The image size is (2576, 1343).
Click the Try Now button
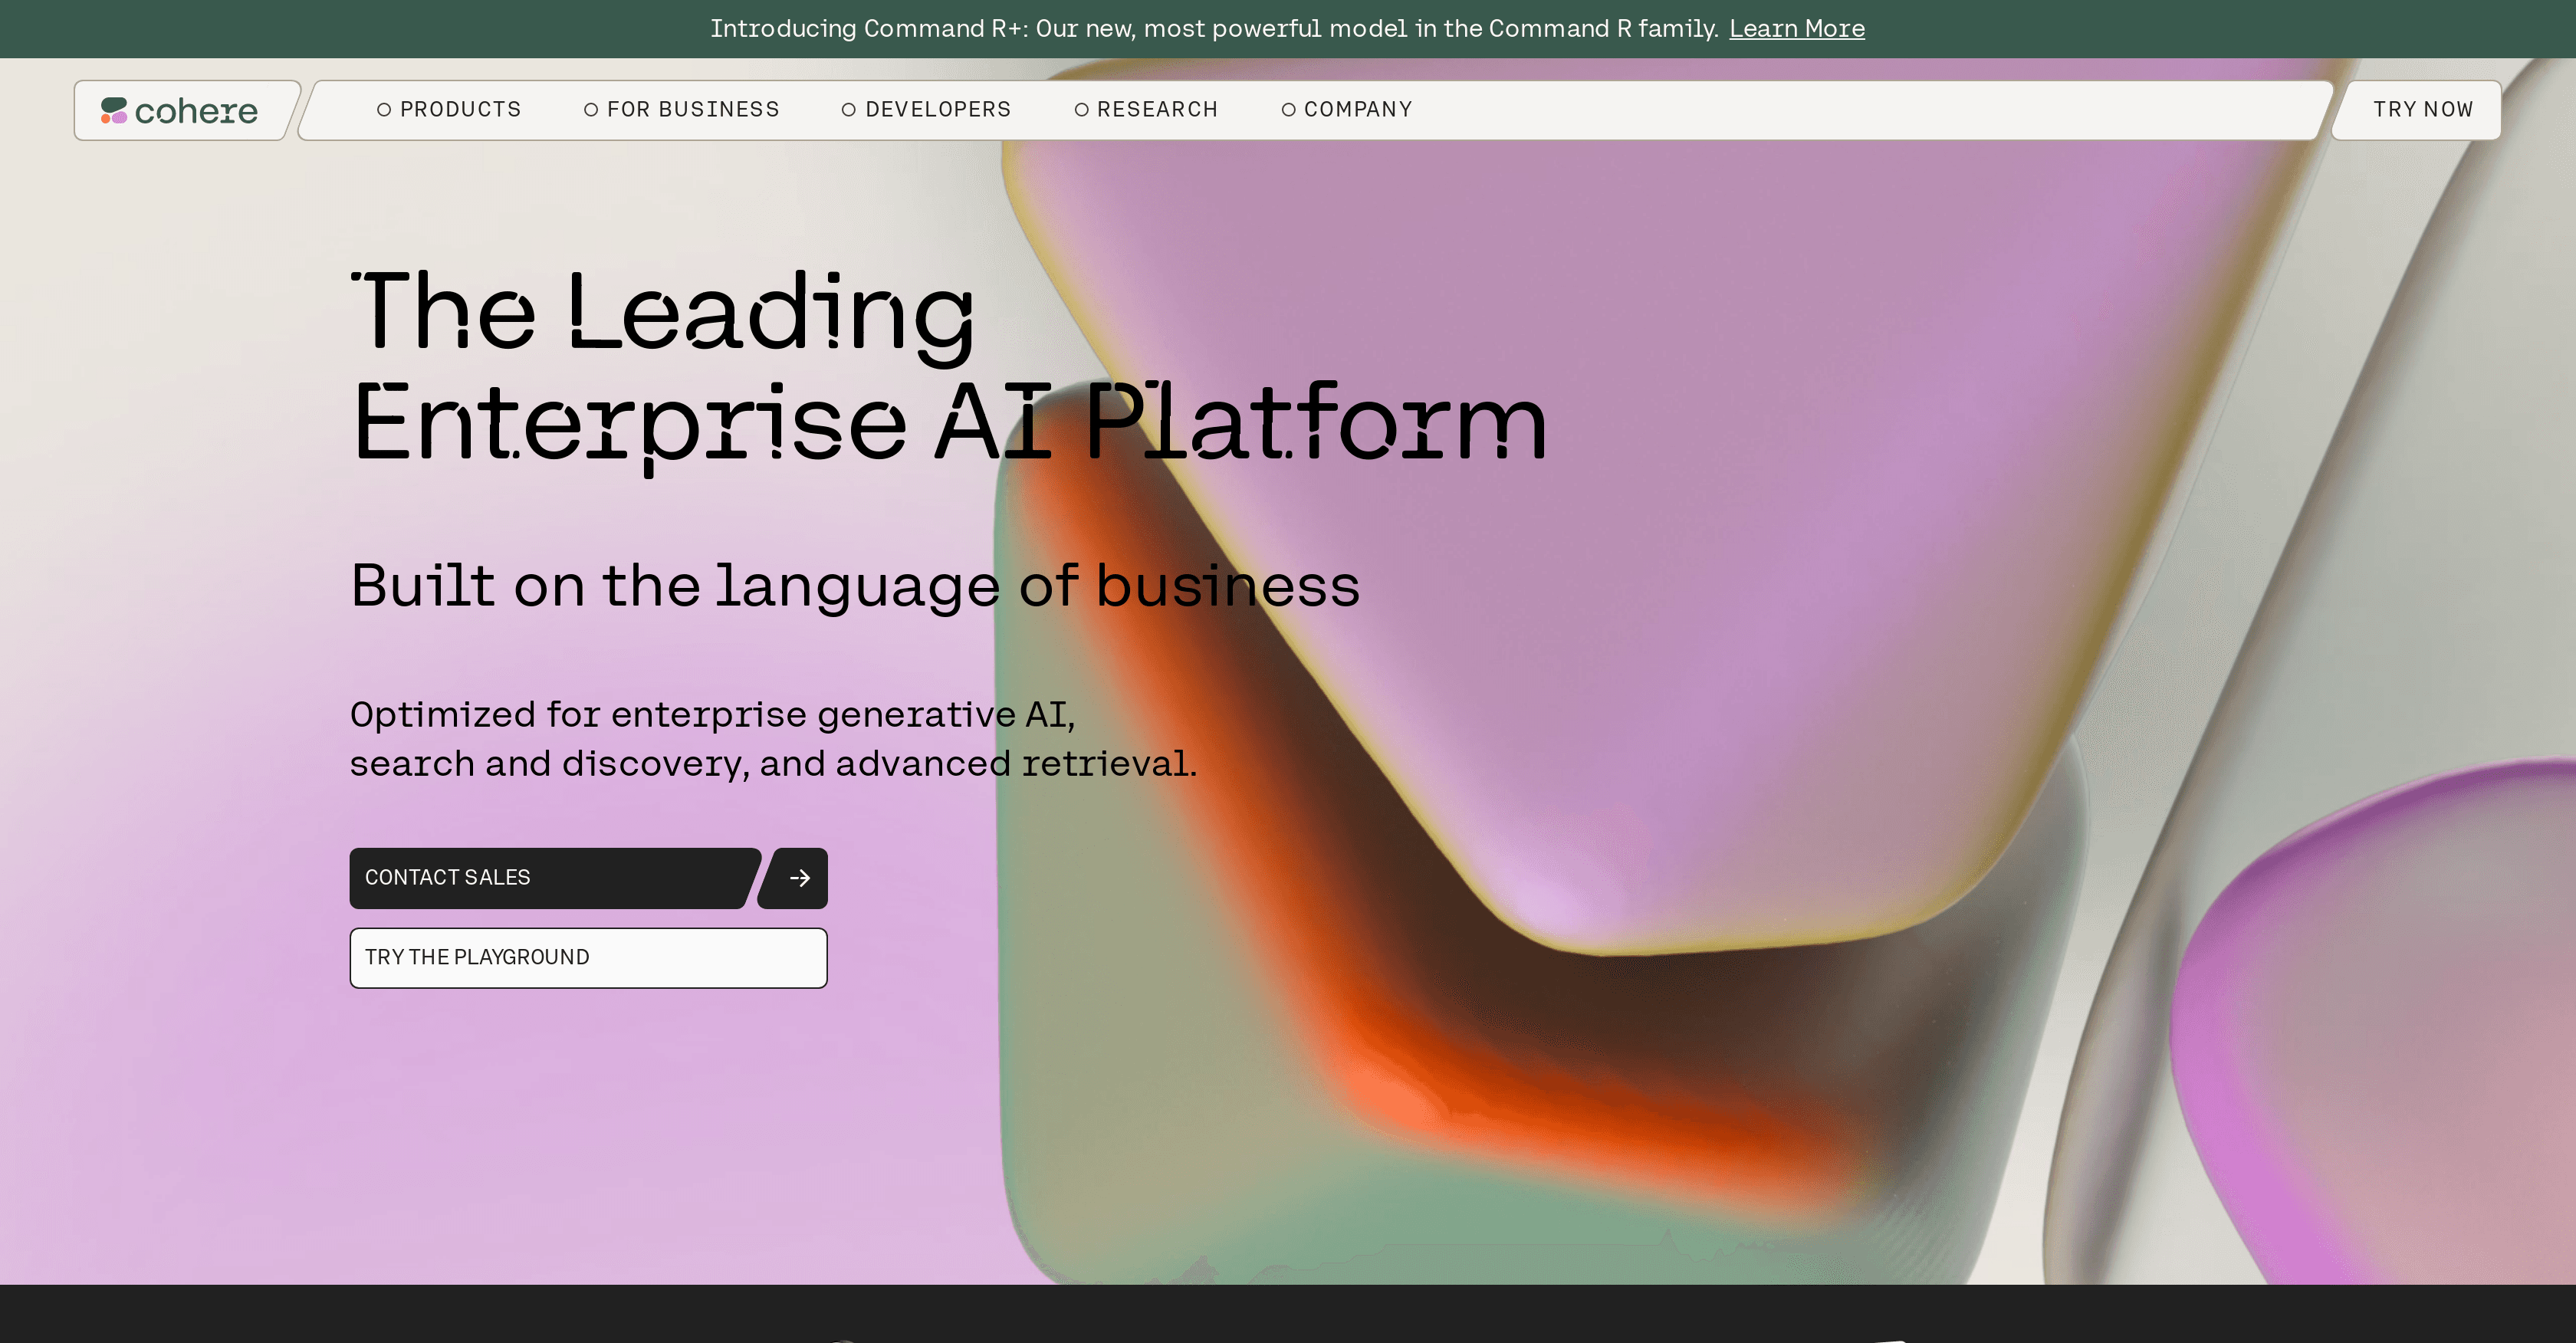pyautogui.click(x=2422, y=110)
